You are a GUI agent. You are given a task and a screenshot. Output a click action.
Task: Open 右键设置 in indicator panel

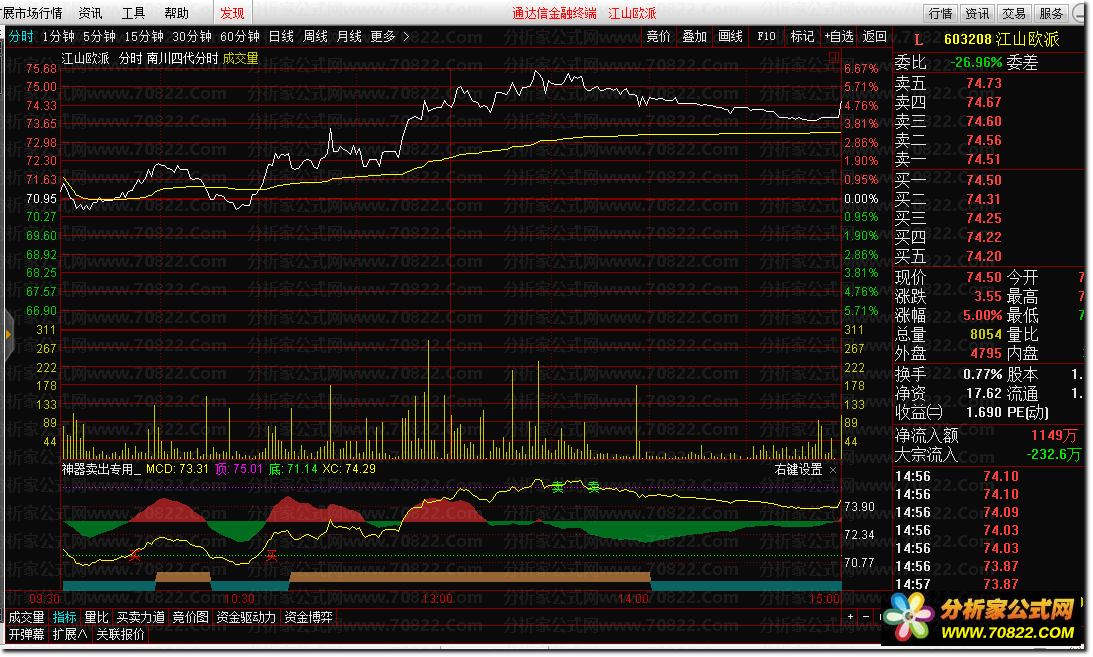(x=799, y=470)
